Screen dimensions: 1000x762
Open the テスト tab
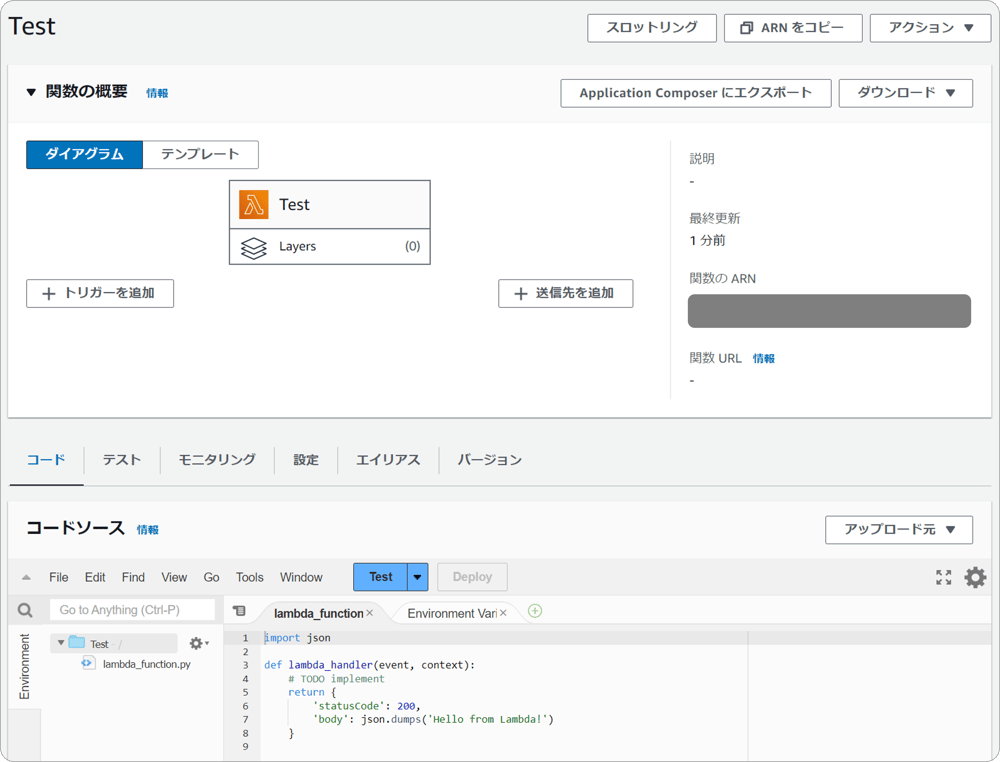122,460
